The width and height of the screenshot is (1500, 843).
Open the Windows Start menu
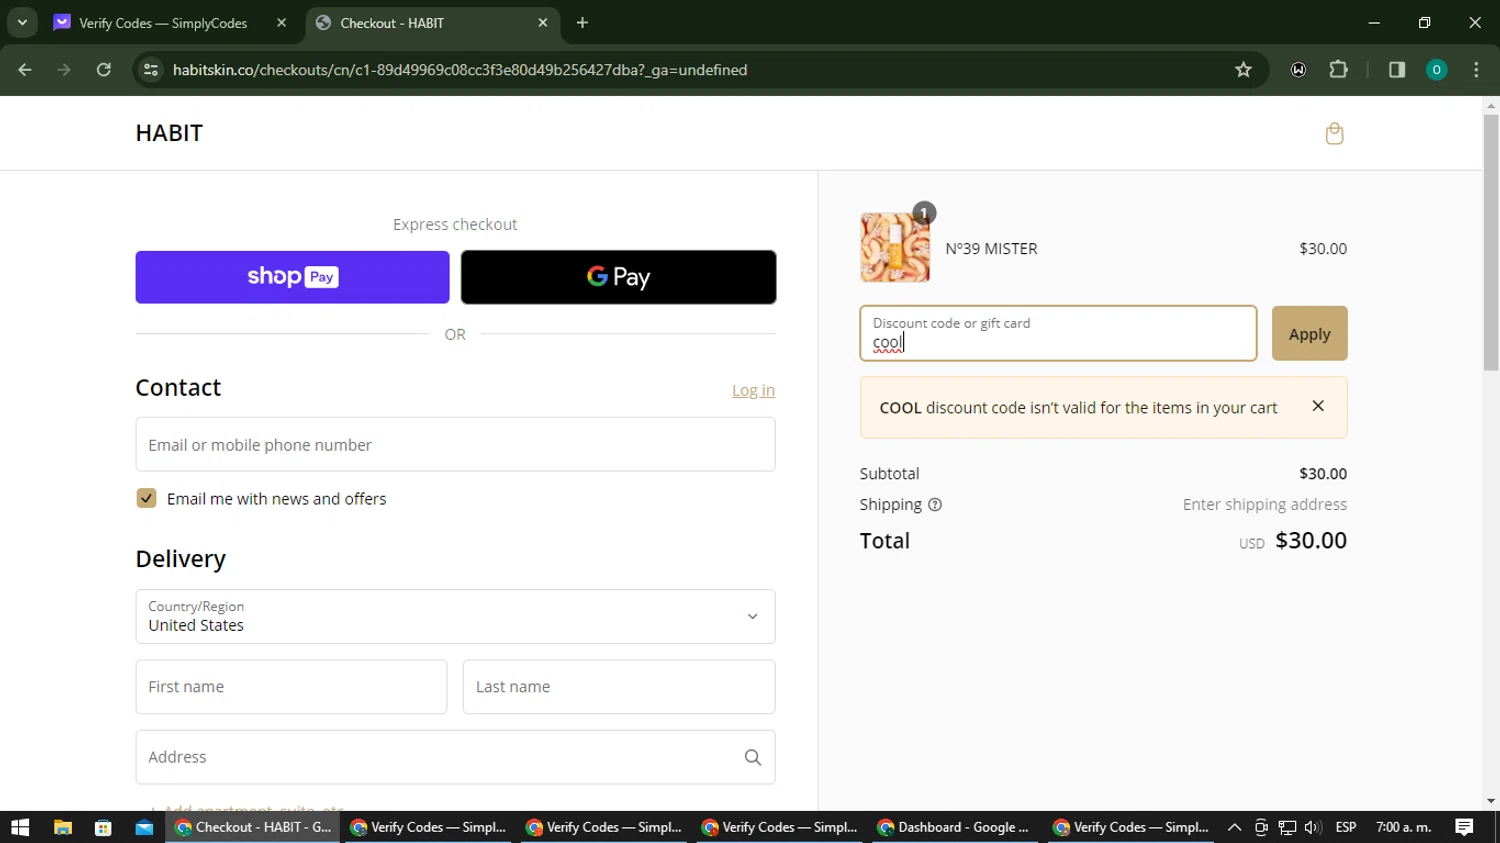point(20,827)
